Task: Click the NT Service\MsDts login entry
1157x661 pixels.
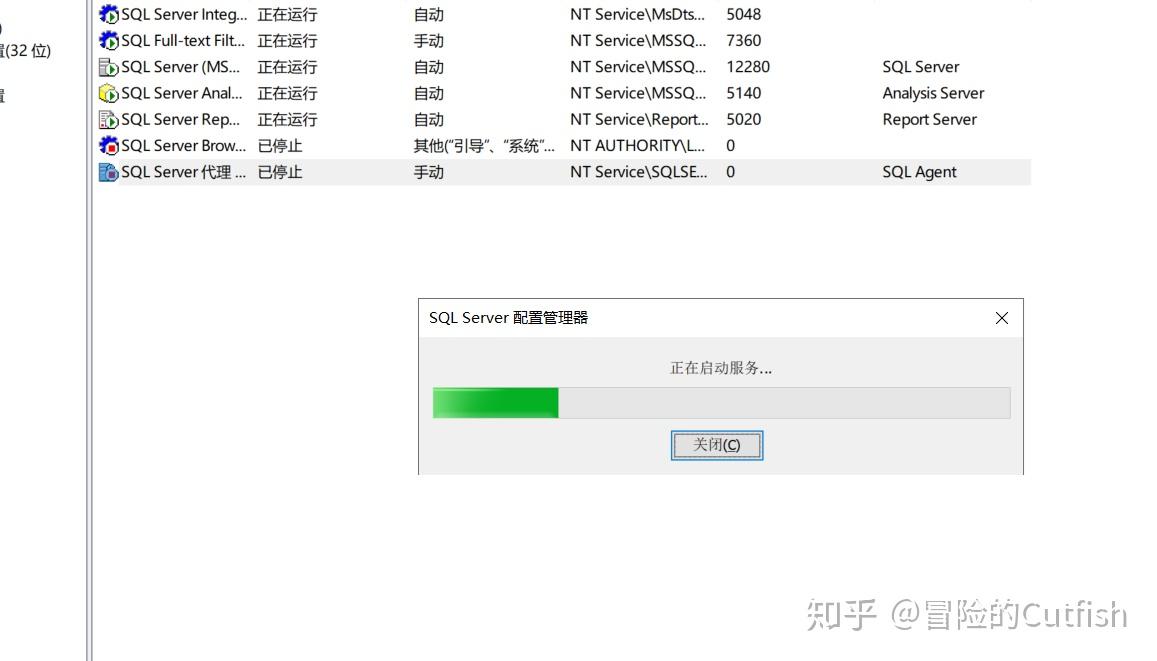Action: pyautogui.click(x=638, y=14)
